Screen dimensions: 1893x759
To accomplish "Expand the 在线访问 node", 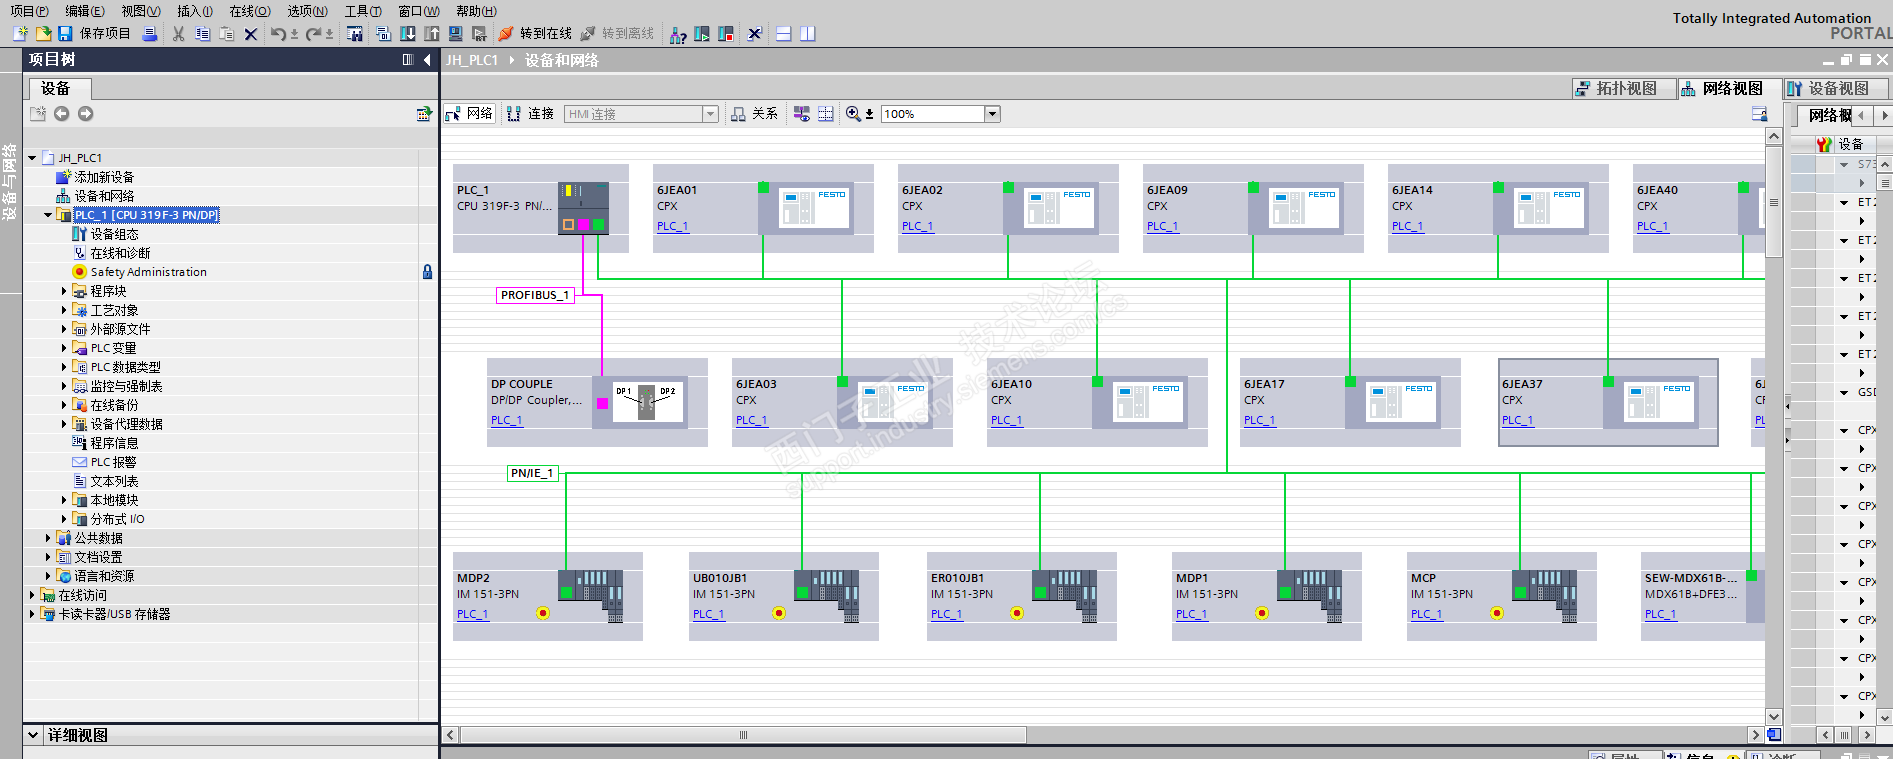I will click(32, 595).
